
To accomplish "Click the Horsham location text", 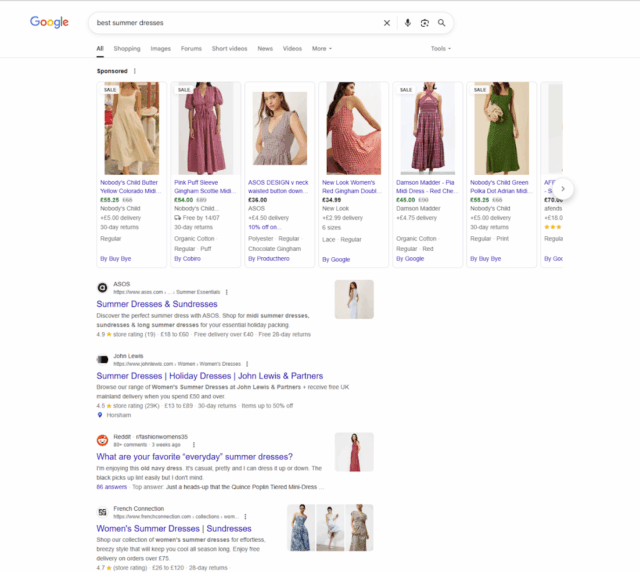I will [x=119, y=415].
